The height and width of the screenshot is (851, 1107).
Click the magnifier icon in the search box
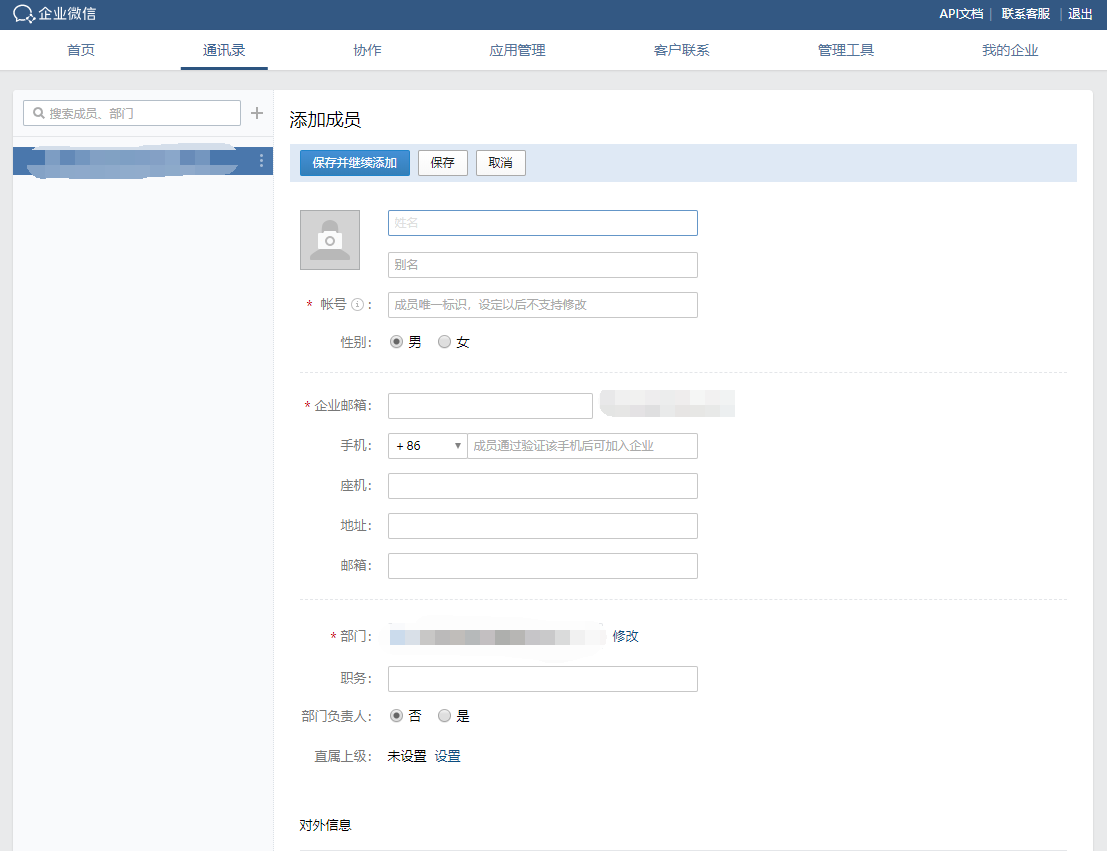point(39,114)
